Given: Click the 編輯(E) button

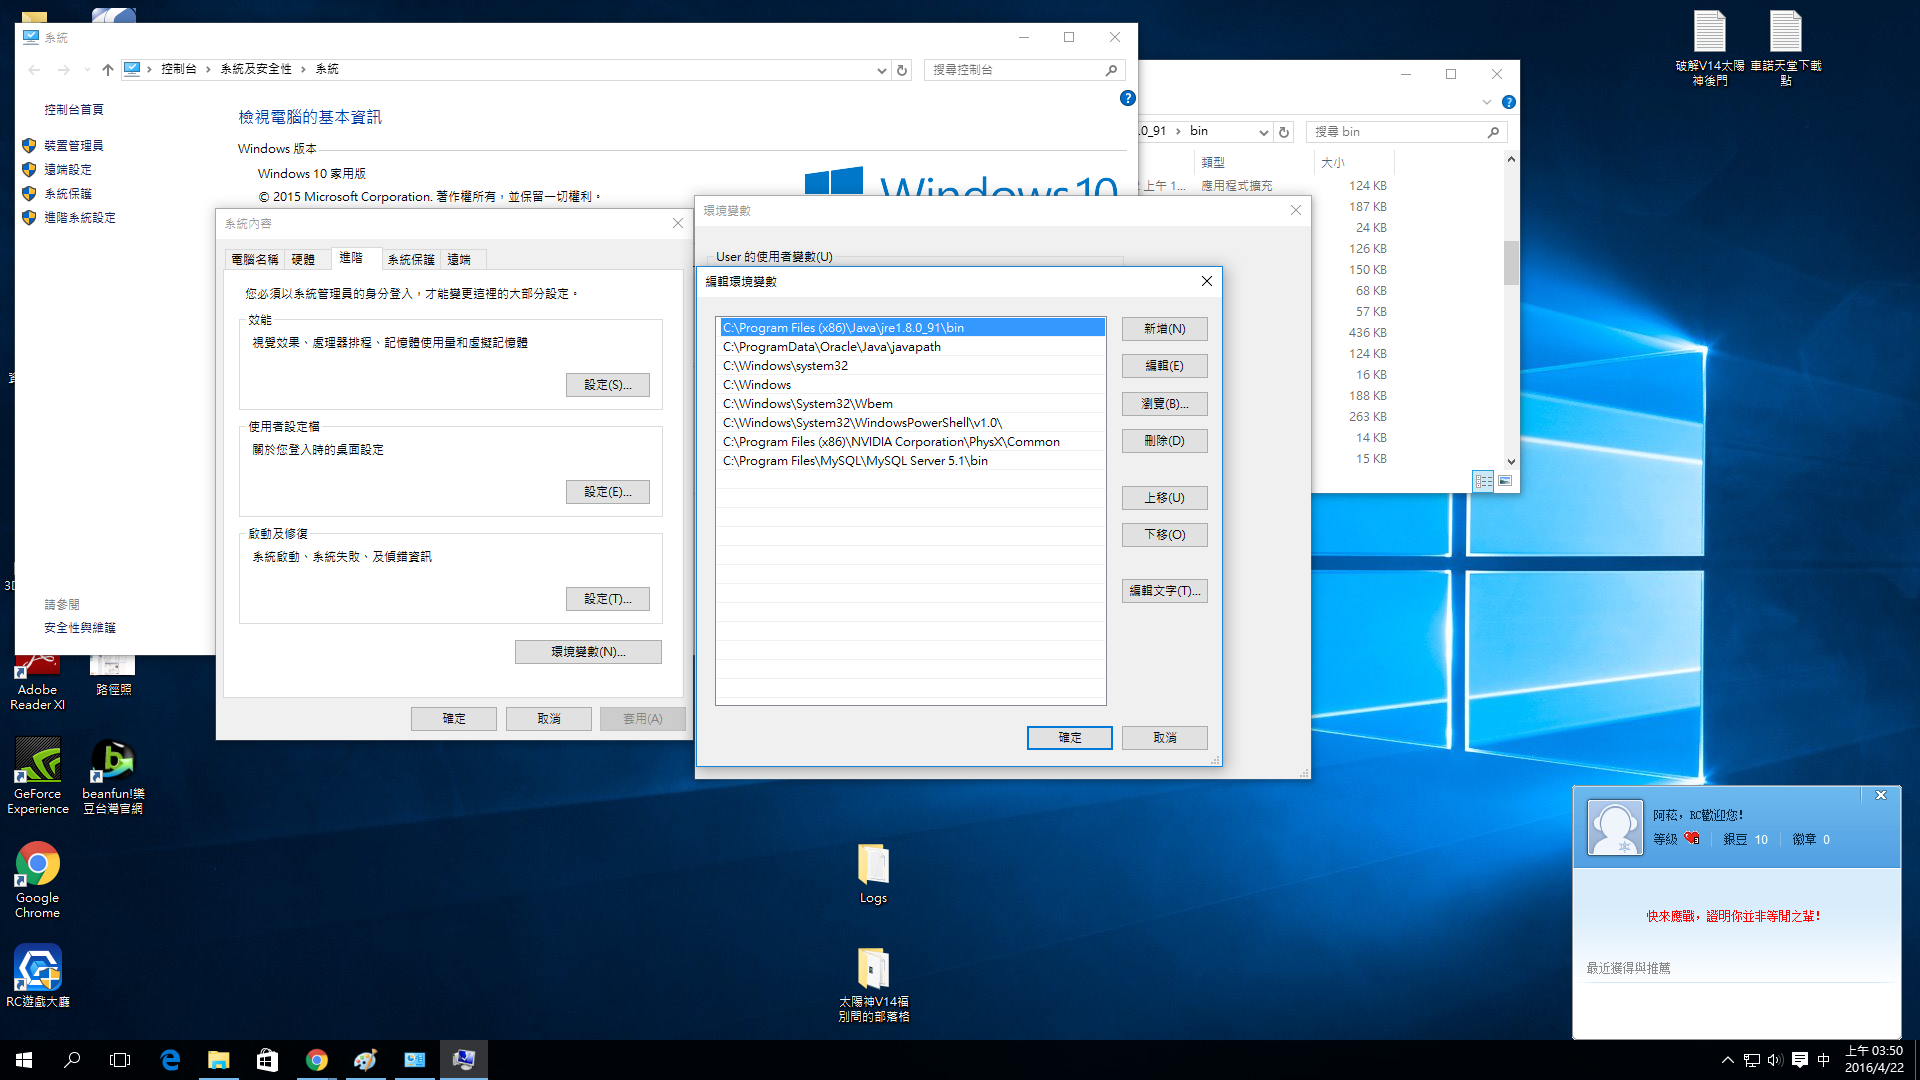Looking at the screenshot, I should click(1164, 366).
